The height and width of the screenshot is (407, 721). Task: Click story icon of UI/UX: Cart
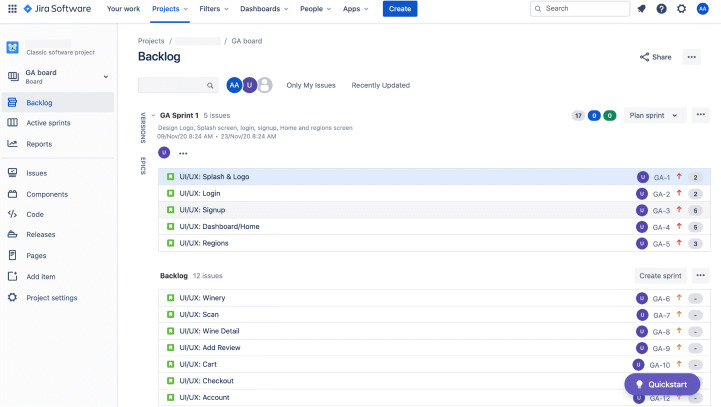171,364
